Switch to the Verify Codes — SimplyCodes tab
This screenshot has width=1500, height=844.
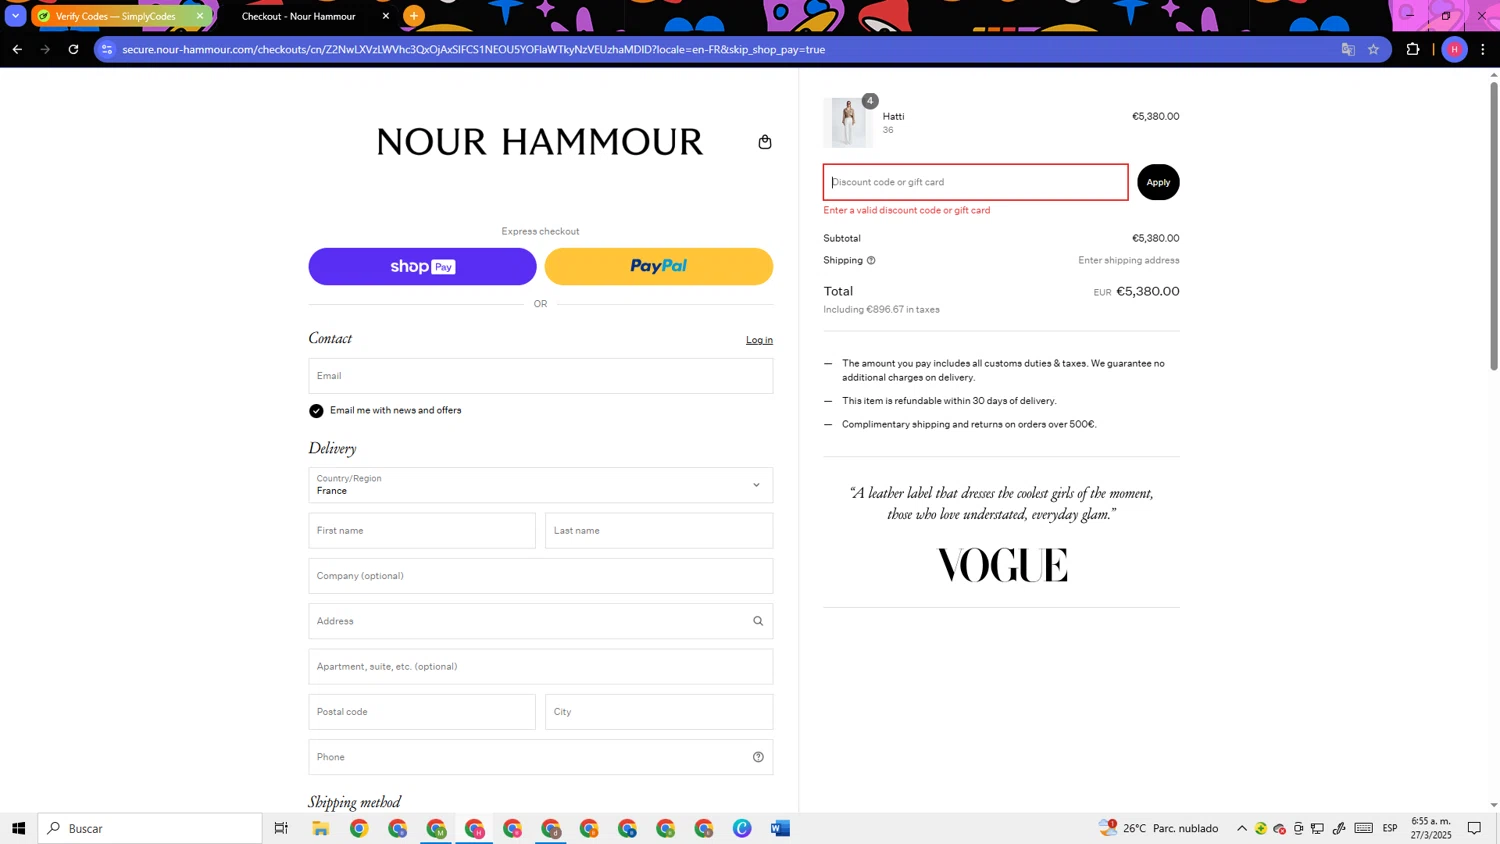[116, 16]
